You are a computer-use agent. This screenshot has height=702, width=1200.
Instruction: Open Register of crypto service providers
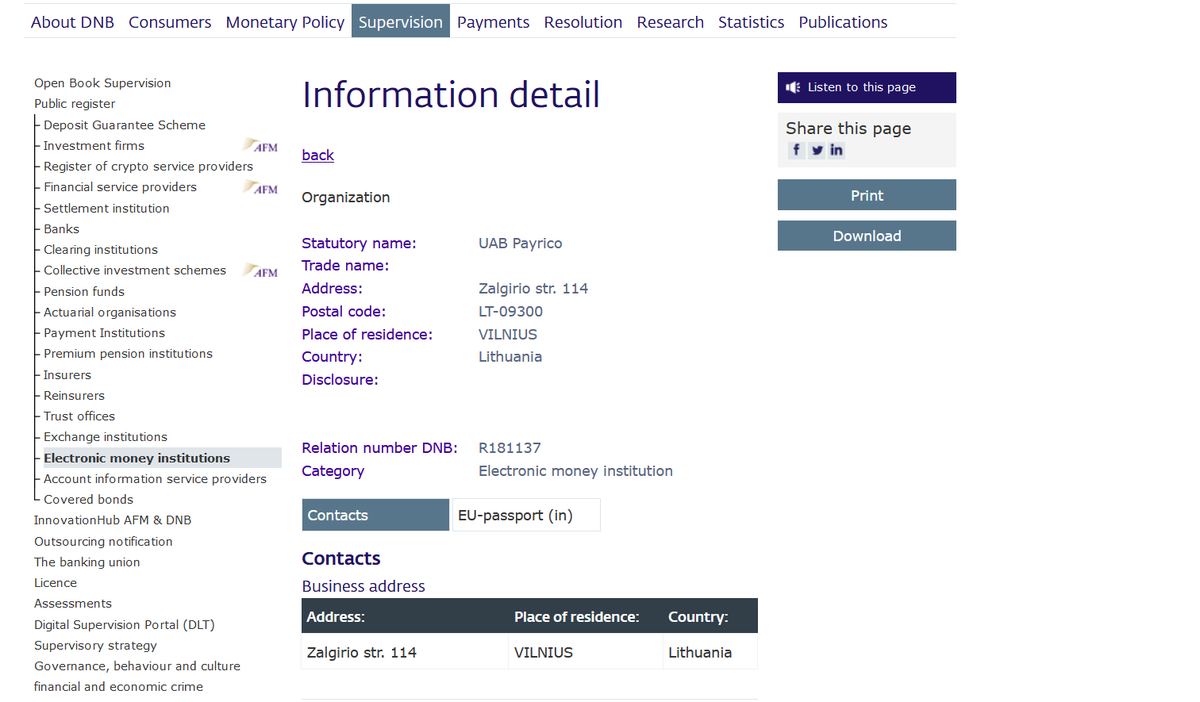148,167
